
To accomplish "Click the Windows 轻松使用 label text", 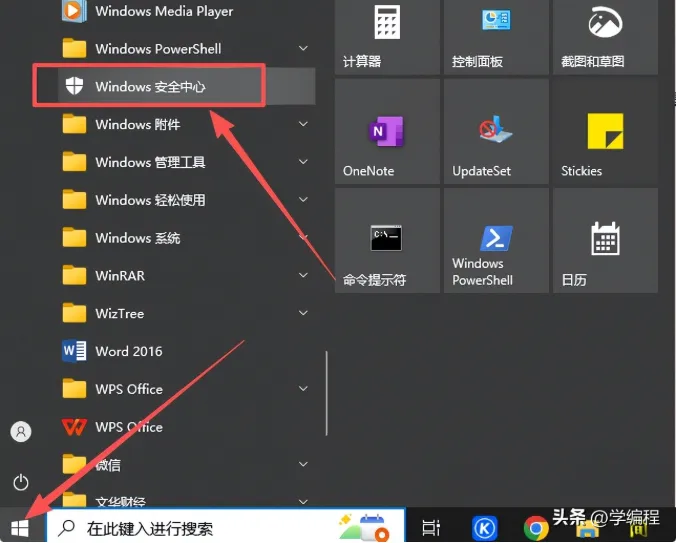I will tap(150, 200).
